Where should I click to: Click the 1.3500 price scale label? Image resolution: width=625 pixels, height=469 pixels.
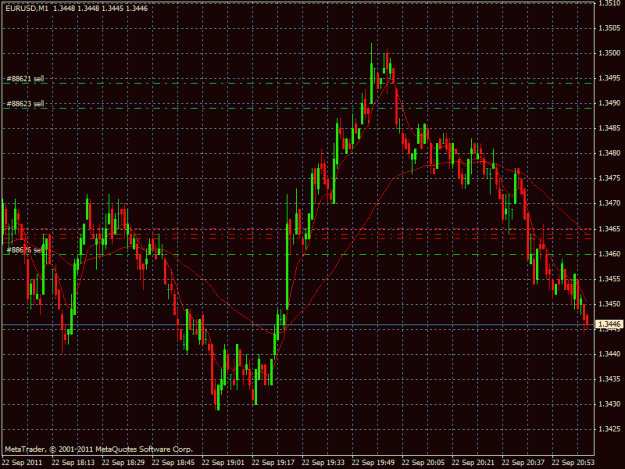point(609,53)
